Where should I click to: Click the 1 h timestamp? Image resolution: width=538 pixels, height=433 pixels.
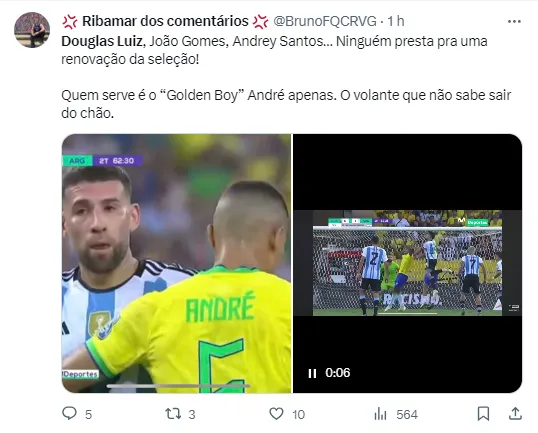(396, 21)
